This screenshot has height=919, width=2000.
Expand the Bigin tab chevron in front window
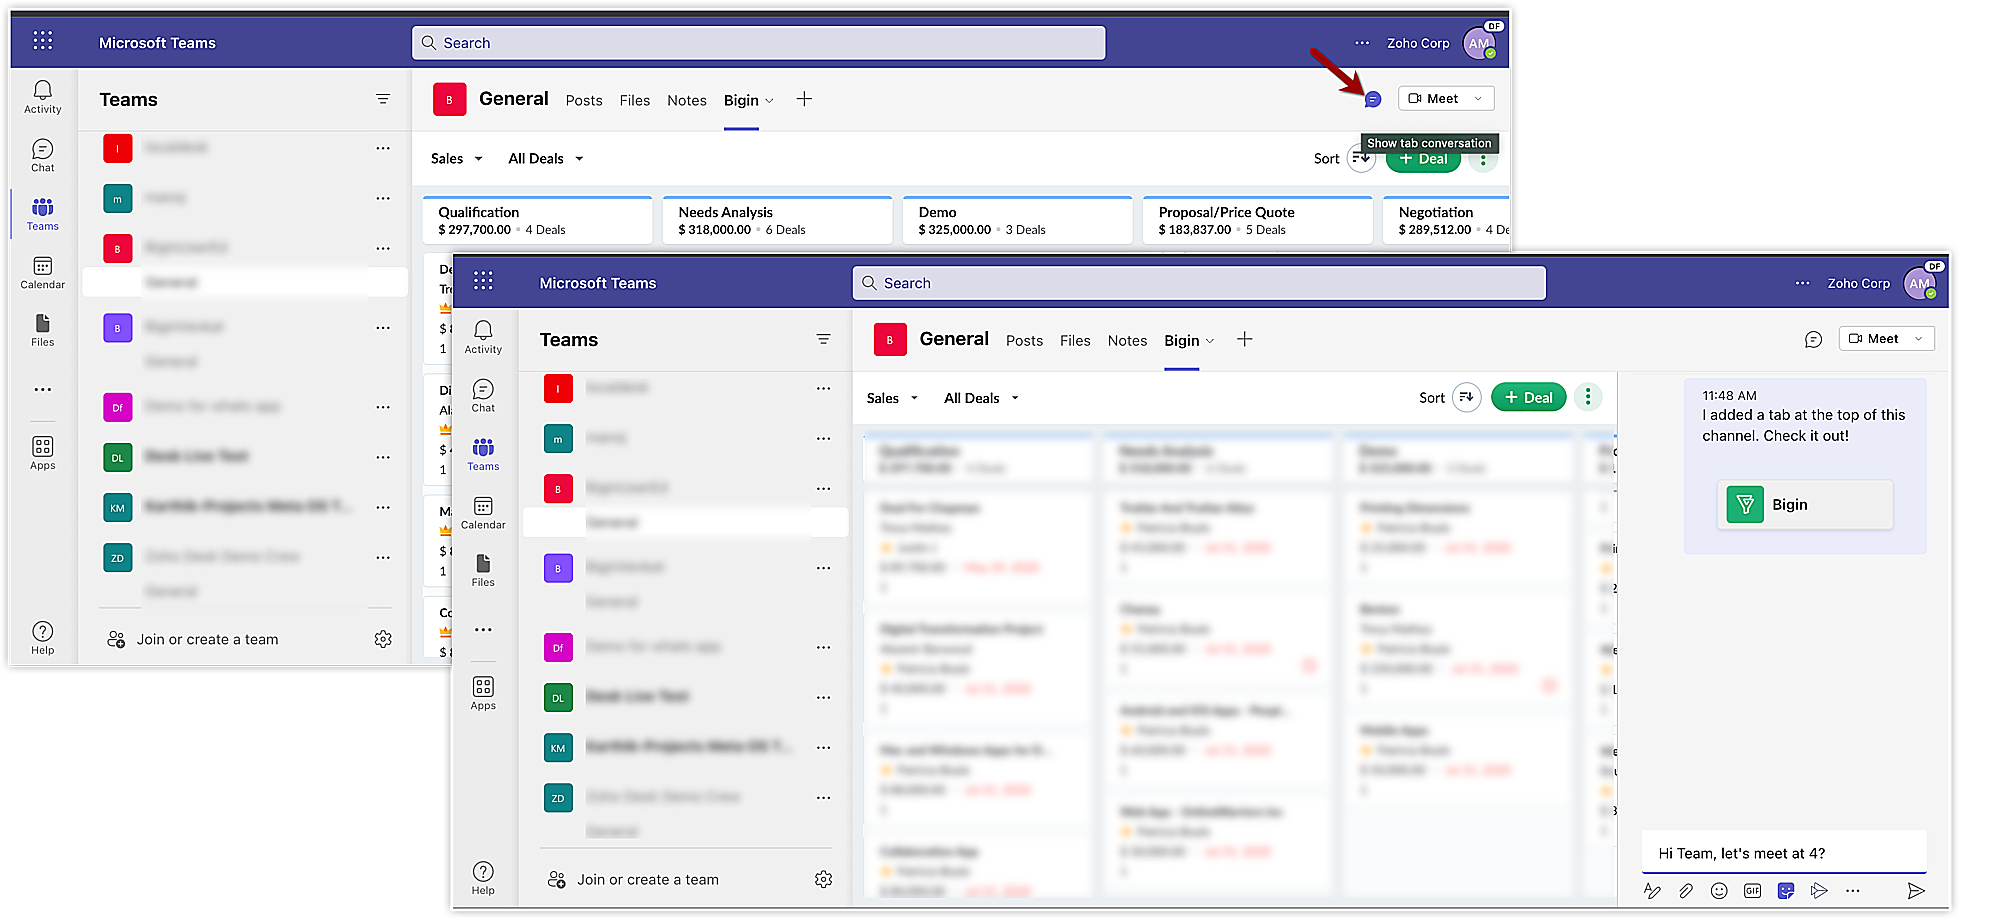click(x=1209, y=341)
